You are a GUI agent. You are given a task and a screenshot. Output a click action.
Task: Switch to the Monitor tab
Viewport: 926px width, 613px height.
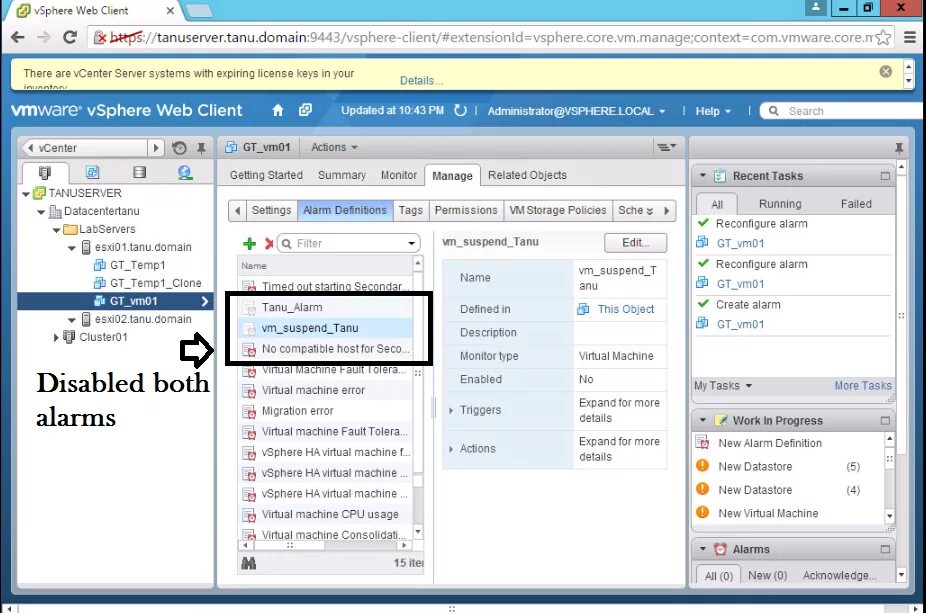[x=399, y=175]
